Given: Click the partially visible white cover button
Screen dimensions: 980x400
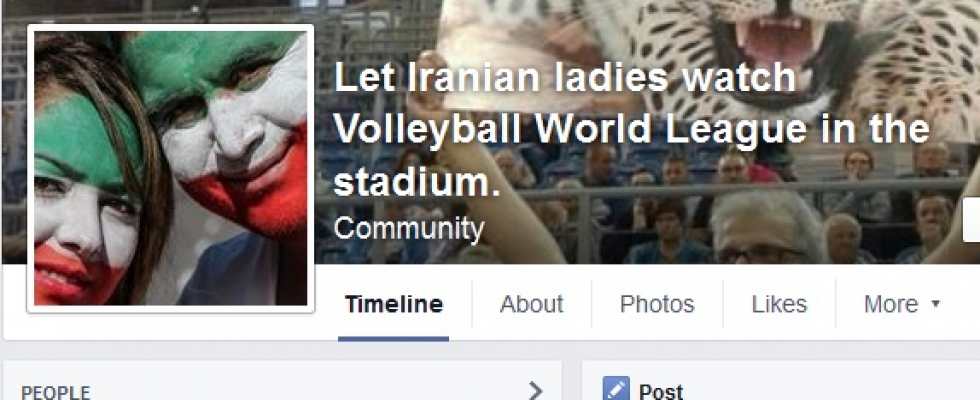Looking at the screenshot, I should coord(971,219).
